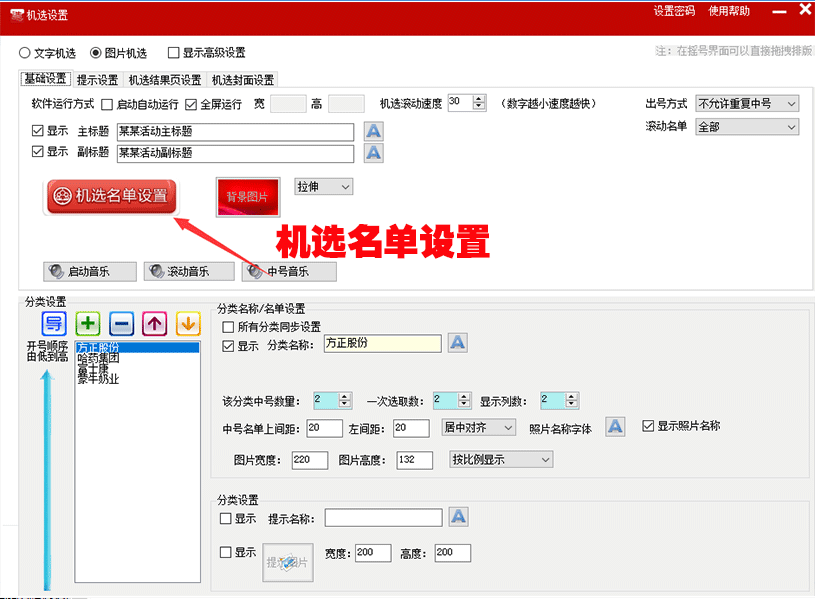Switch to the 提示设置 tab
Viewport: 815px width, 599px height.
click(x=97, y=80)
